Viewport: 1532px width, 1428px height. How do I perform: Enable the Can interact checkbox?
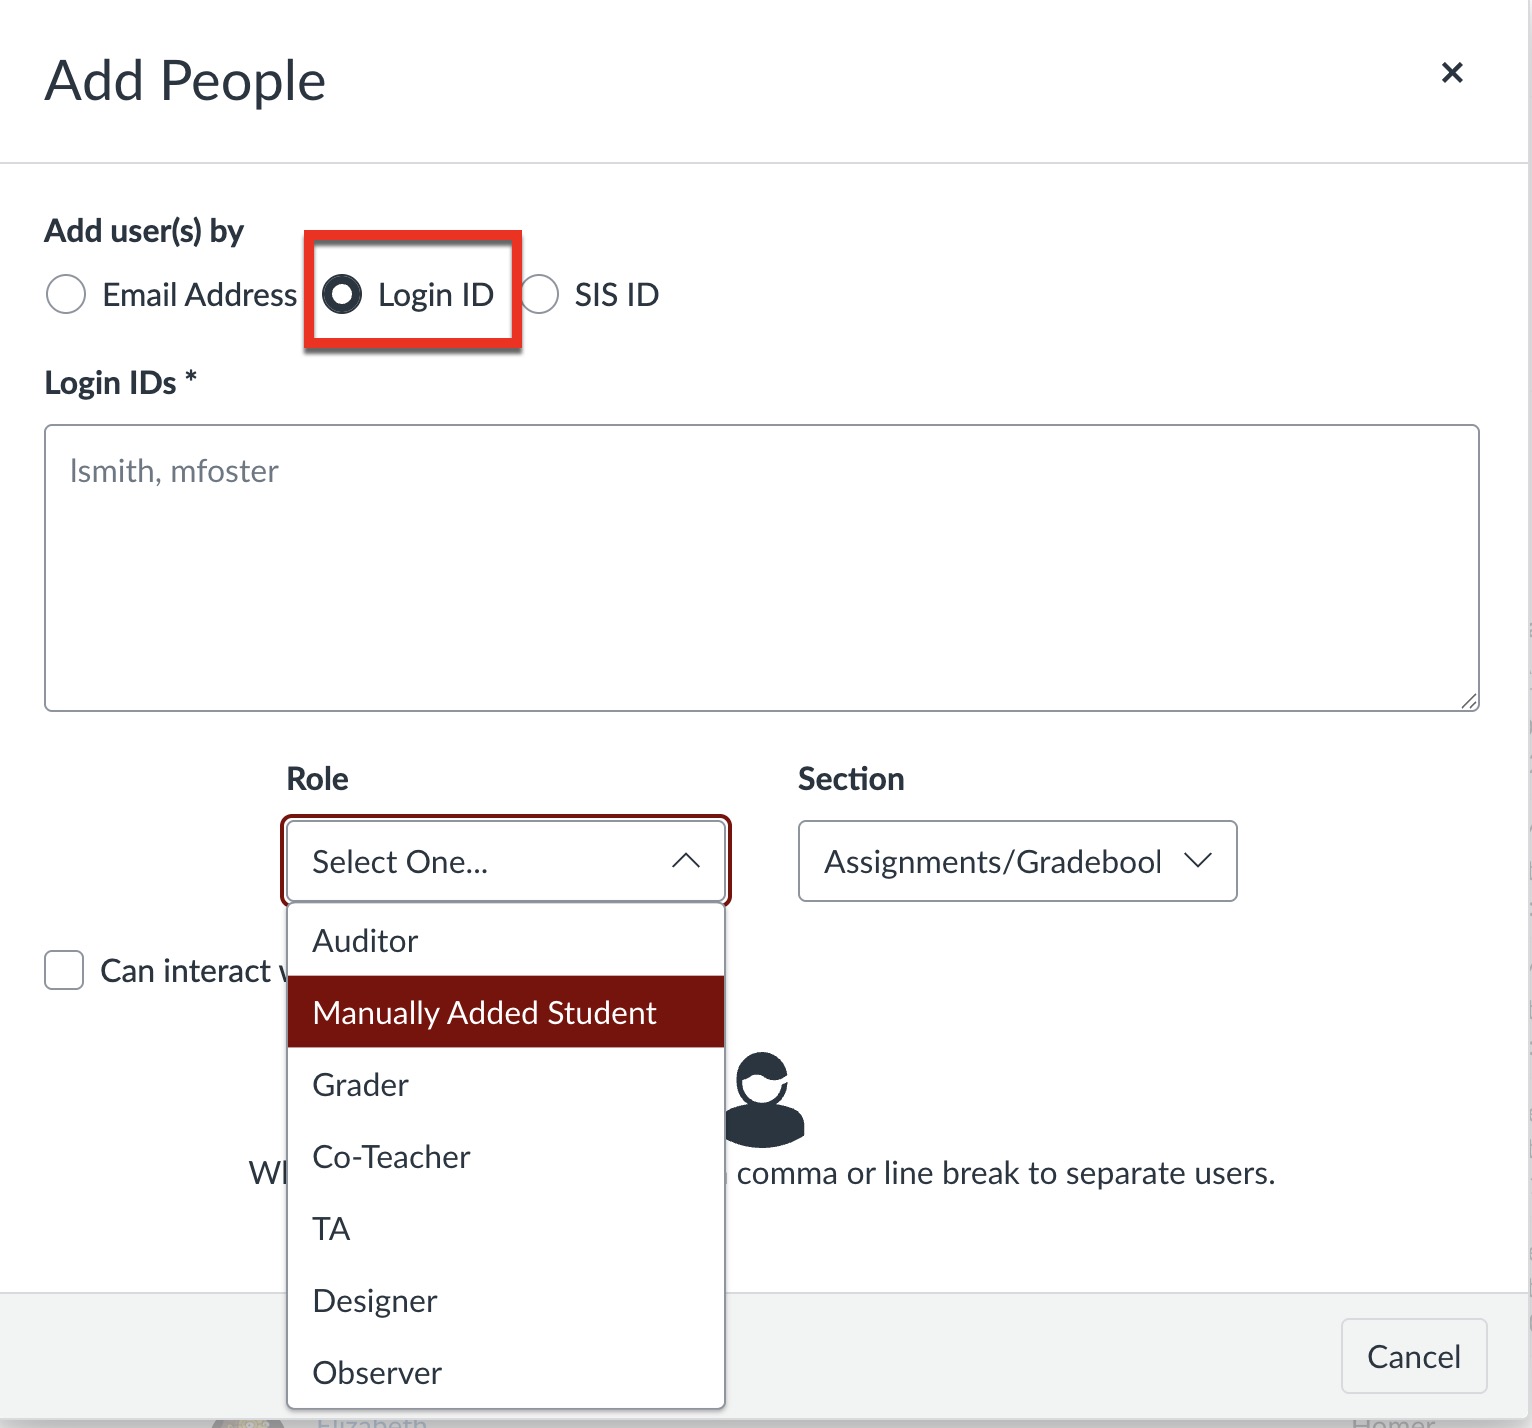[63, 969]
